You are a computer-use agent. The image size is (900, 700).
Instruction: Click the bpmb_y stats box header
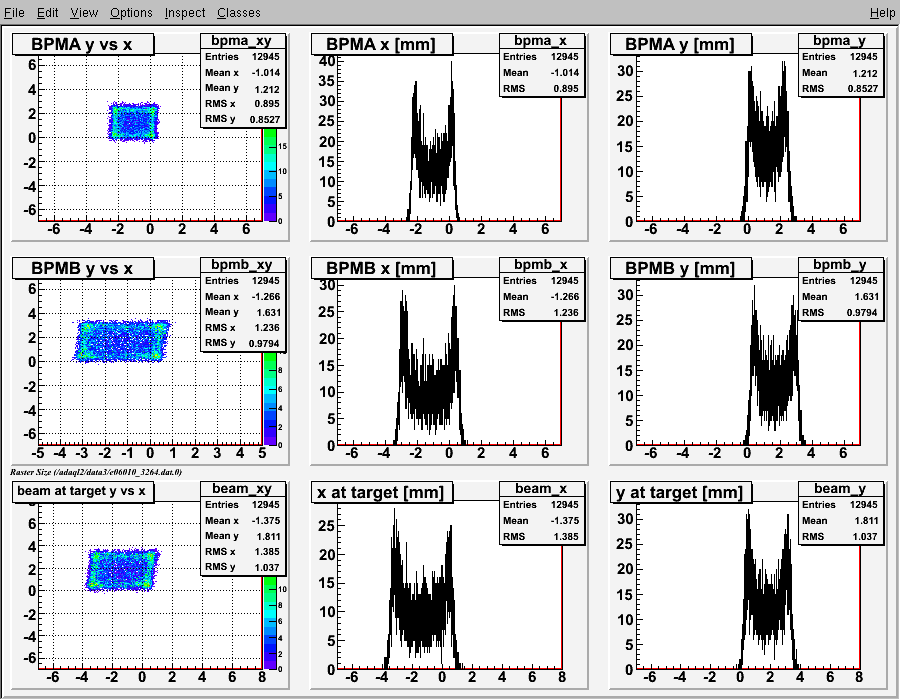[840, 265]
